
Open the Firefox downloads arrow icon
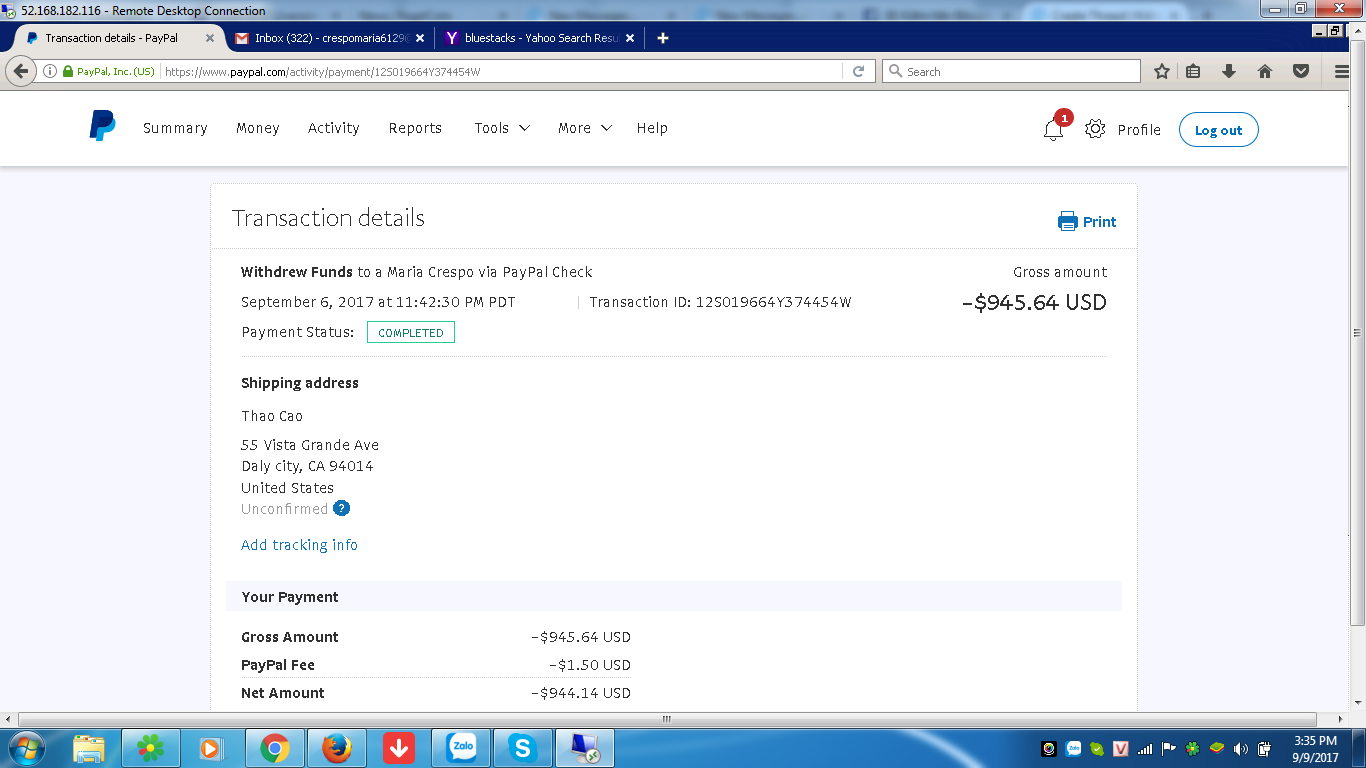pyautogui.click(x=1229, y=72)
